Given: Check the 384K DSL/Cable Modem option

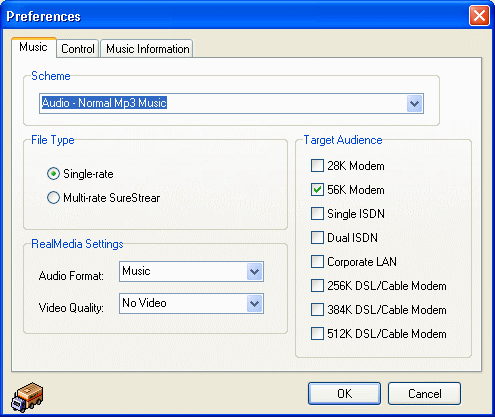Looking at the screenshot, I should [x=317, y=310].
